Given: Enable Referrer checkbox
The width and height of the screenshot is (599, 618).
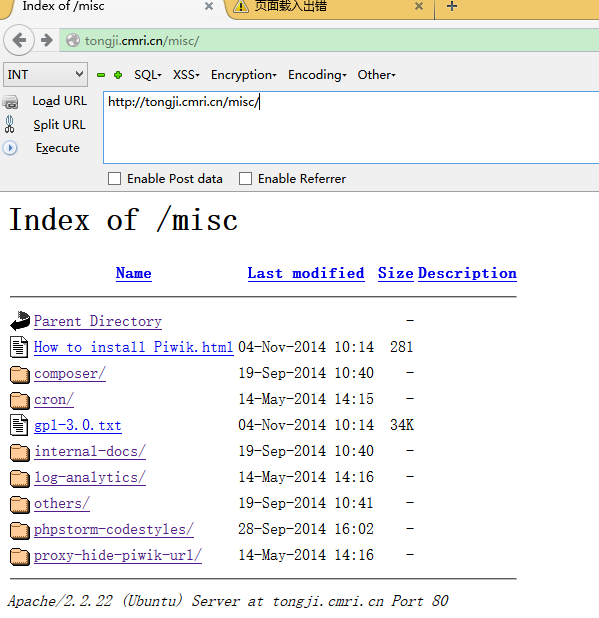Looking at the screenshot, I should pyautogui.click(x=245, y=179).
